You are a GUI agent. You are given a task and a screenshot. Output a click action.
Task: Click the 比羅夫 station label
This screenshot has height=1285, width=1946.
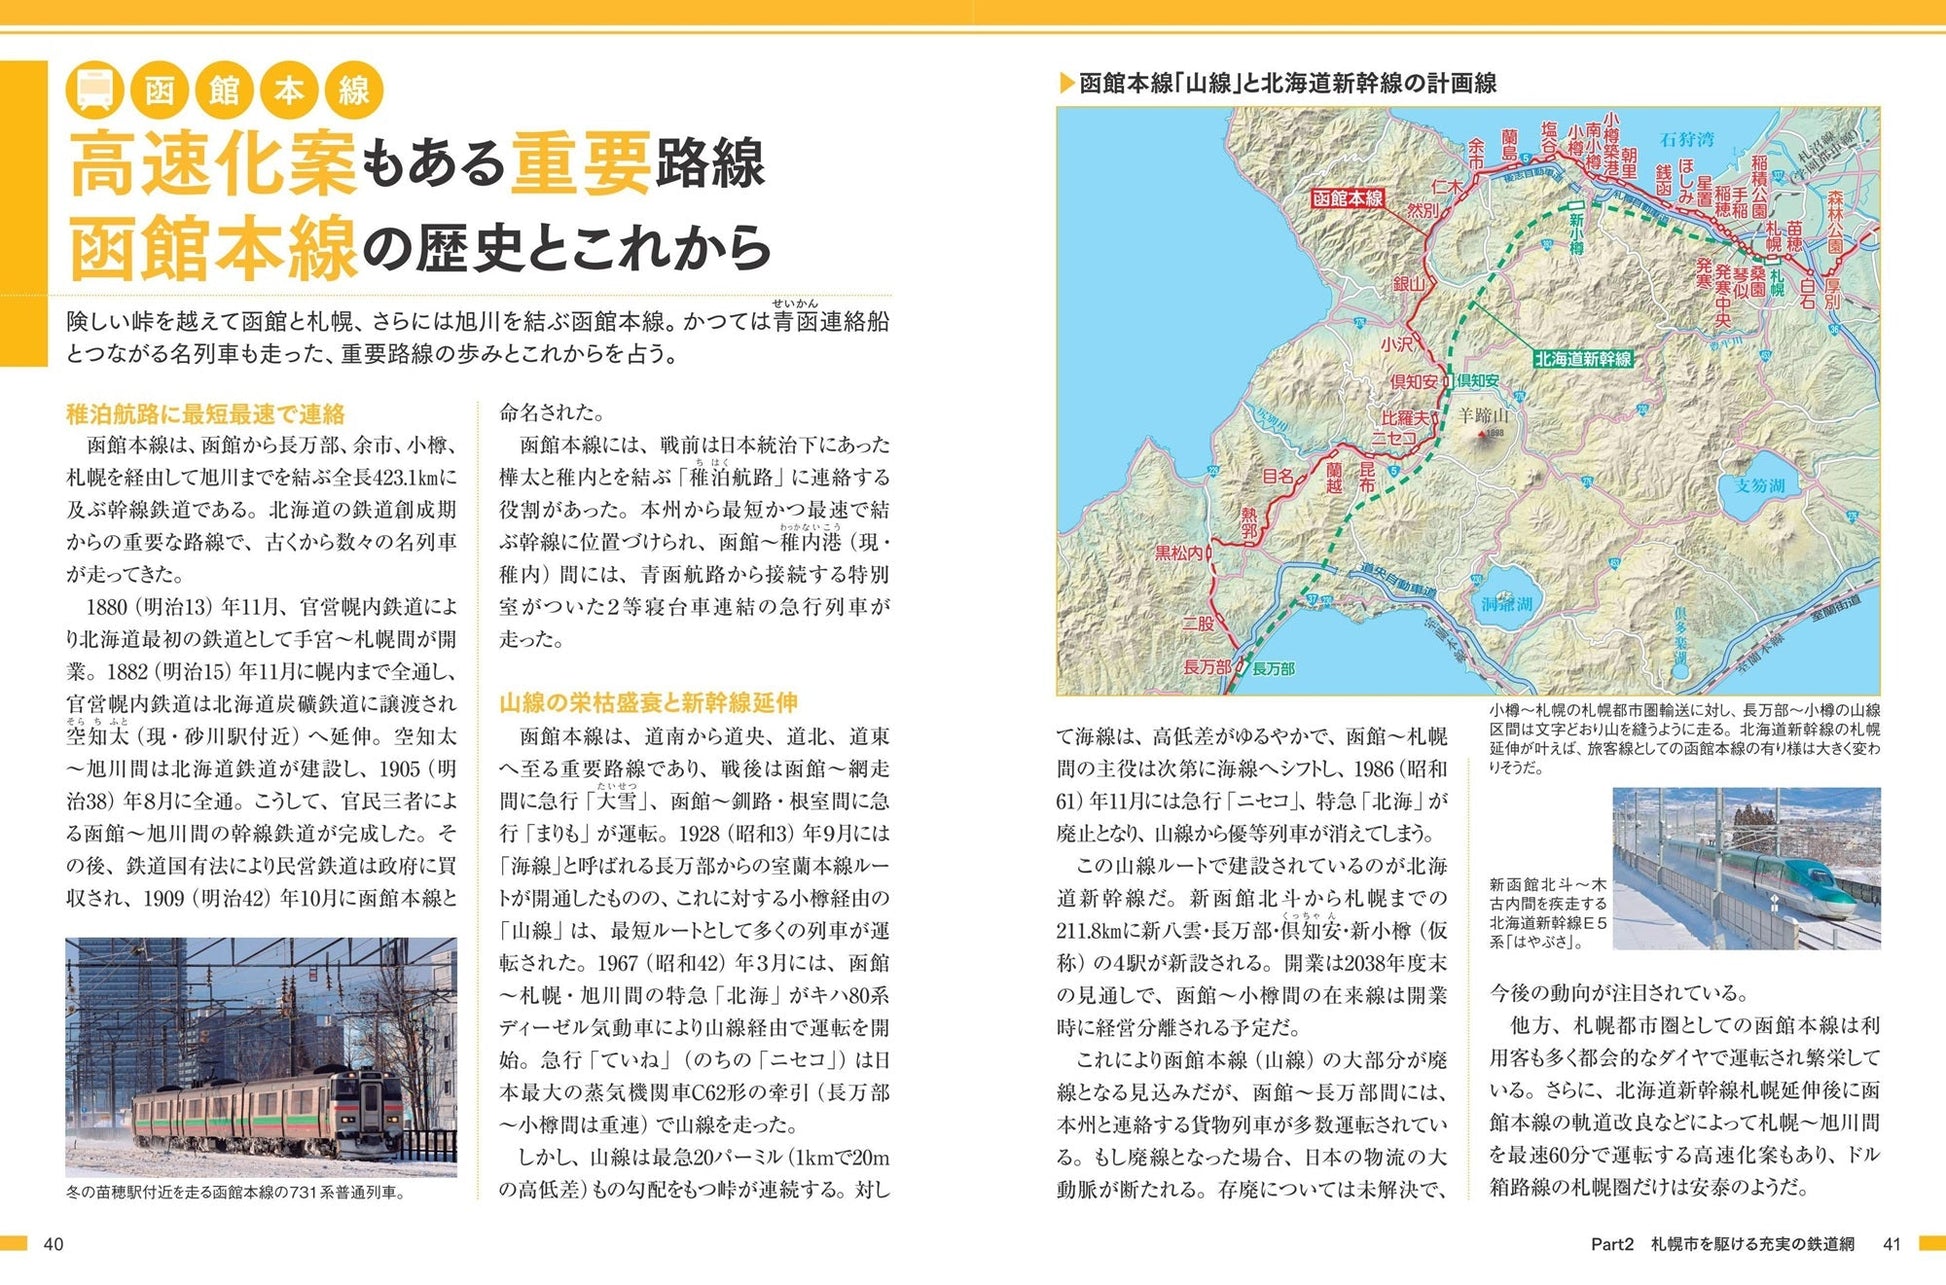(x=1405, y=418)
